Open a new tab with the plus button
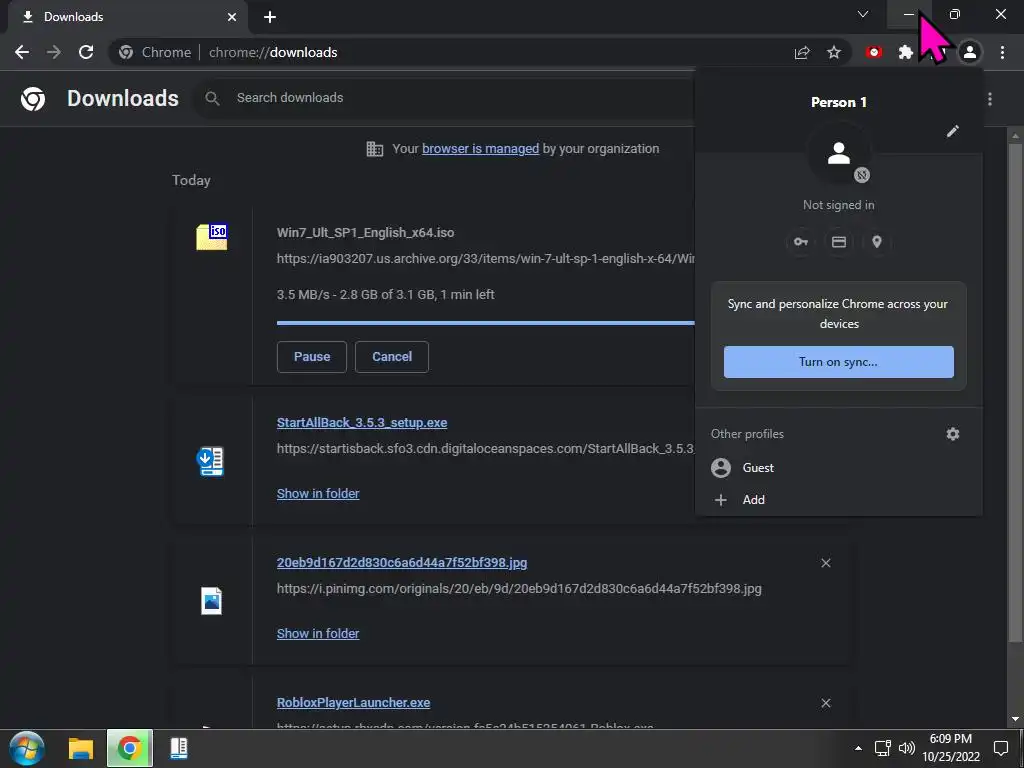The width and height of the screenshot is (1024, 768). click(x=270, y=17)
